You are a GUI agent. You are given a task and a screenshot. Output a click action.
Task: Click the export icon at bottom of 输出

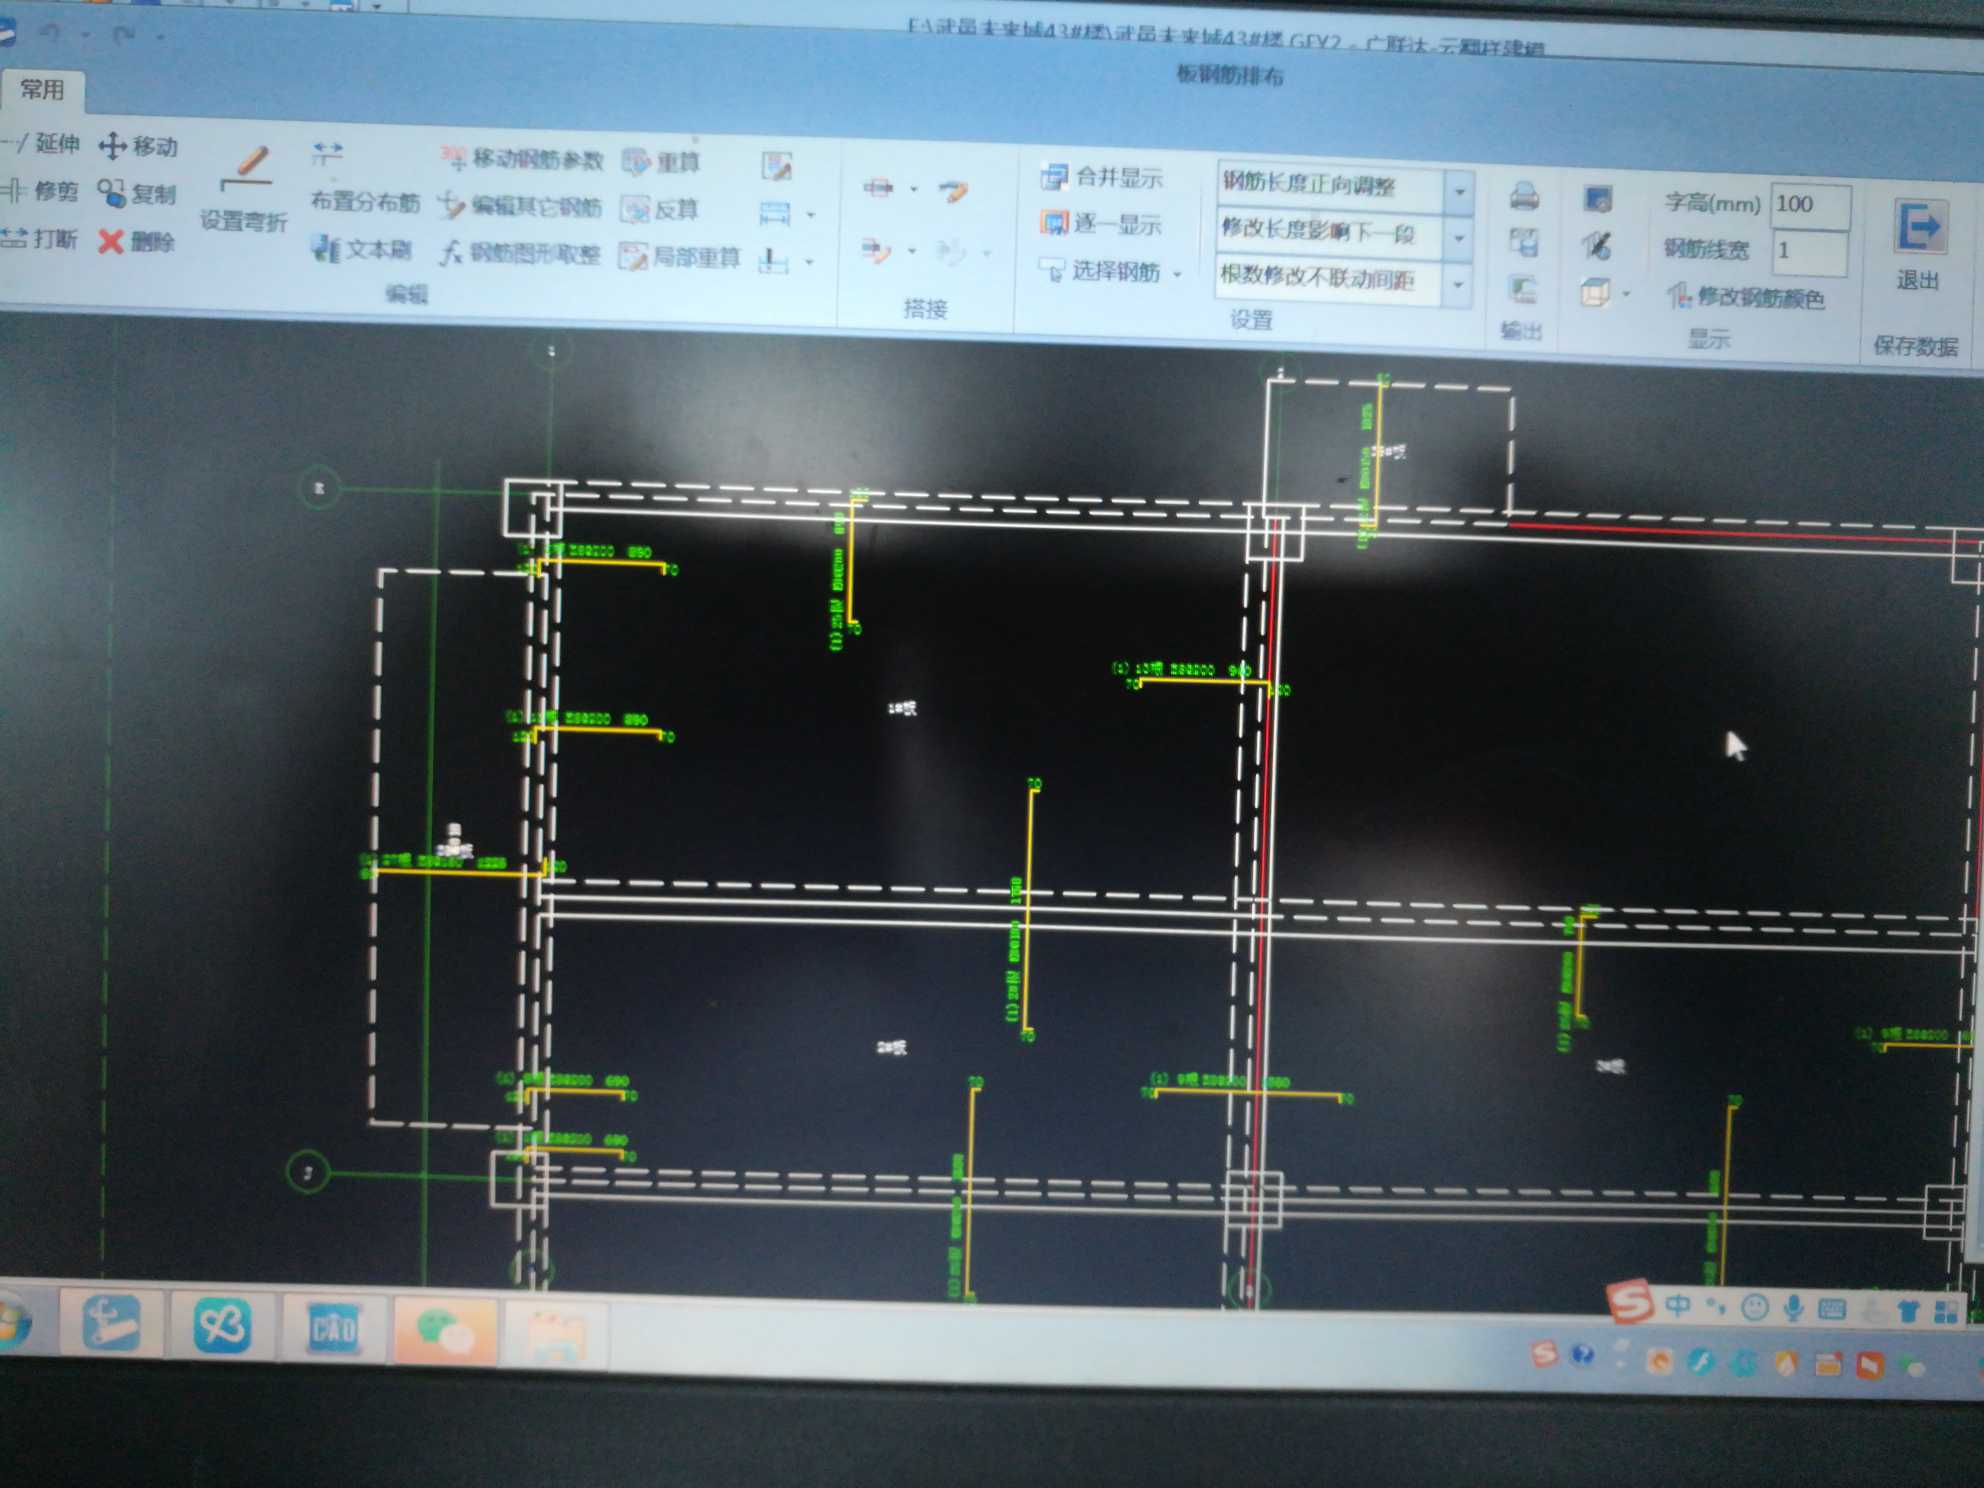tap(1522, 290)
